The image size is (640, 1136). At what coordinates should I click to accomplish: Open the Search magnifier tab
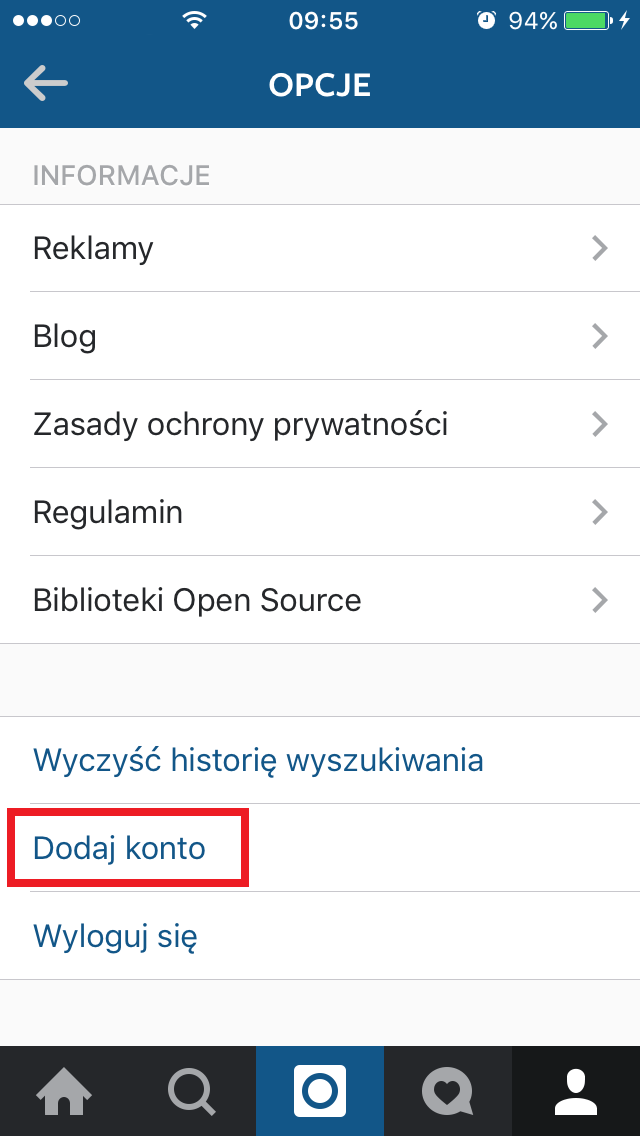(192, 1091)
